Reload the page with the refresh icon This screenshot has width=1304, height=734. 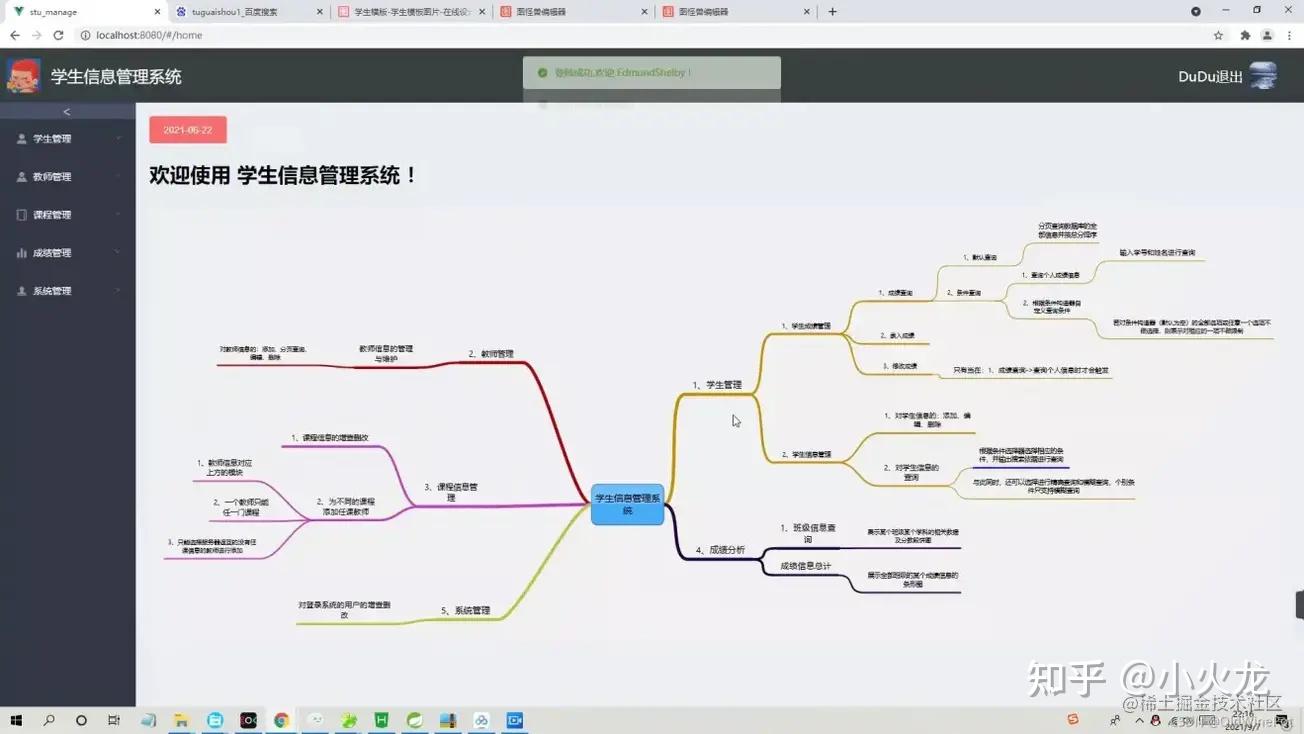(59, 34)
